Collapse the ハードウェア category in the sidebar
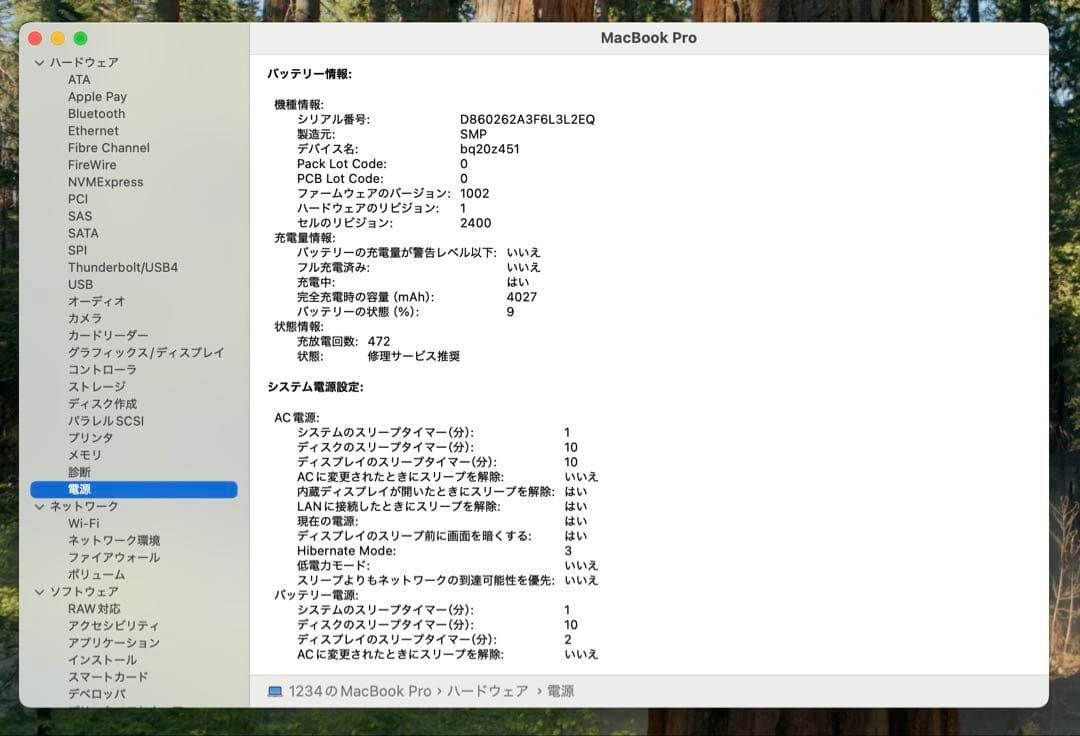The height and width of the screenshot is (736, 1080). pos(39,61)
